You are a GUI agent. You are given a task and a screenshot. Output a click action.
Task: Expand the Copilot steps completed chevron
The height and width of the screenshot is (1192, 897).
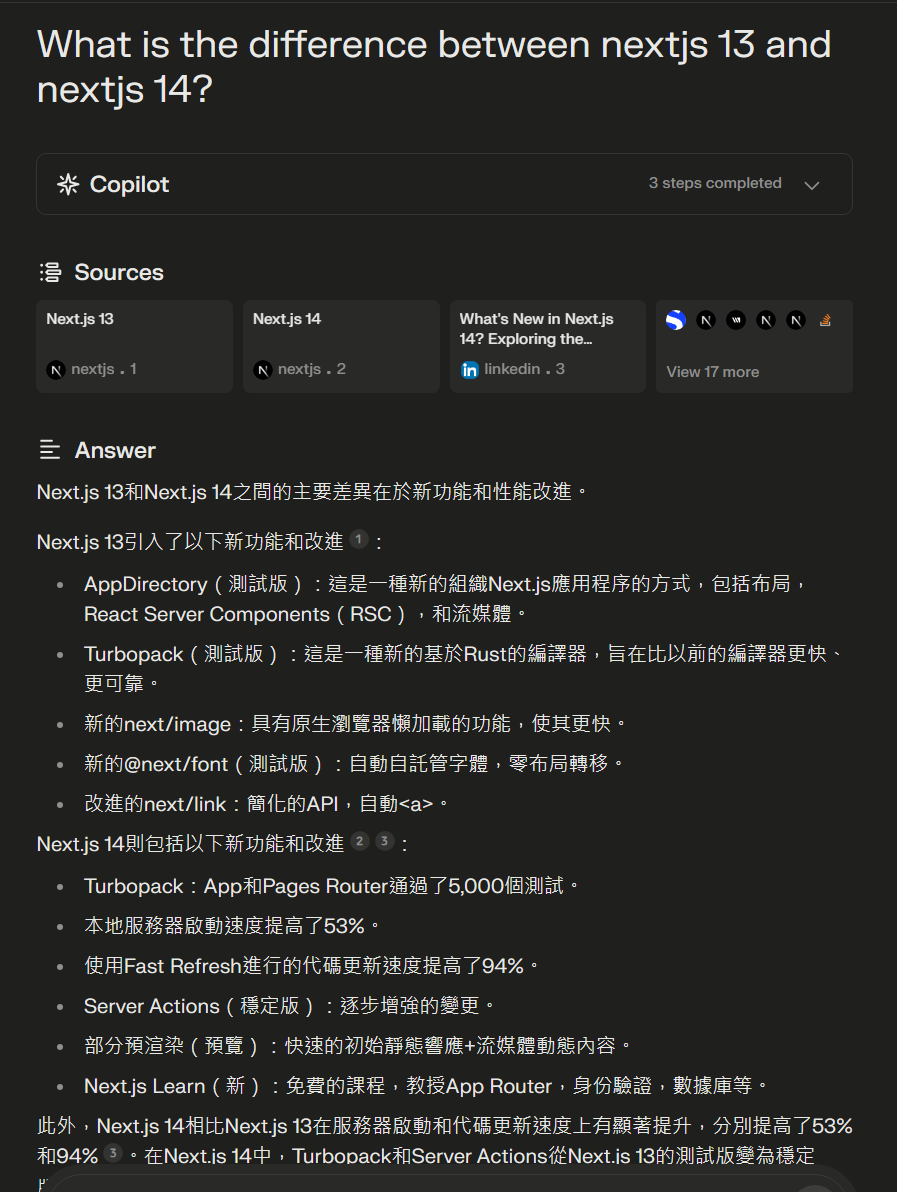tap(812, 185)
